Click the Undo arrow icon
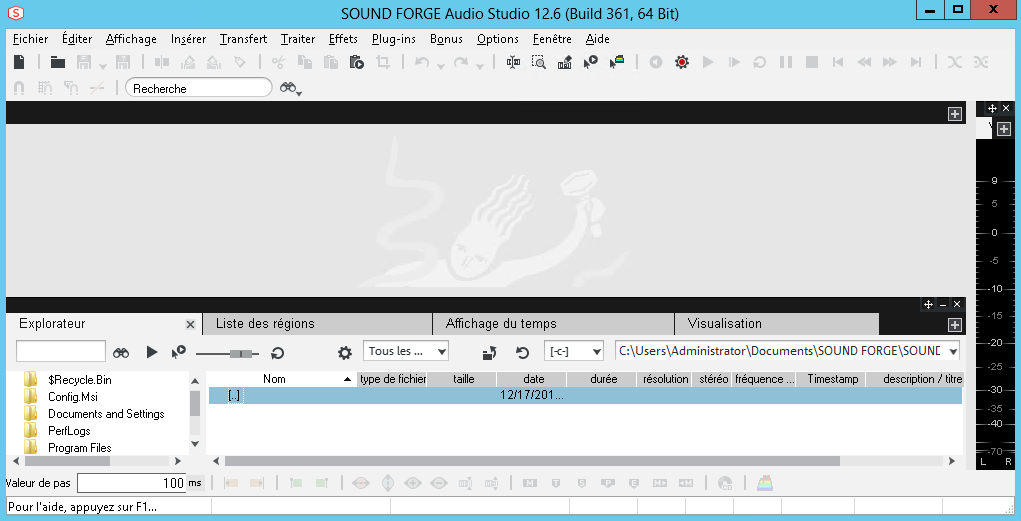 coord(422,62)
